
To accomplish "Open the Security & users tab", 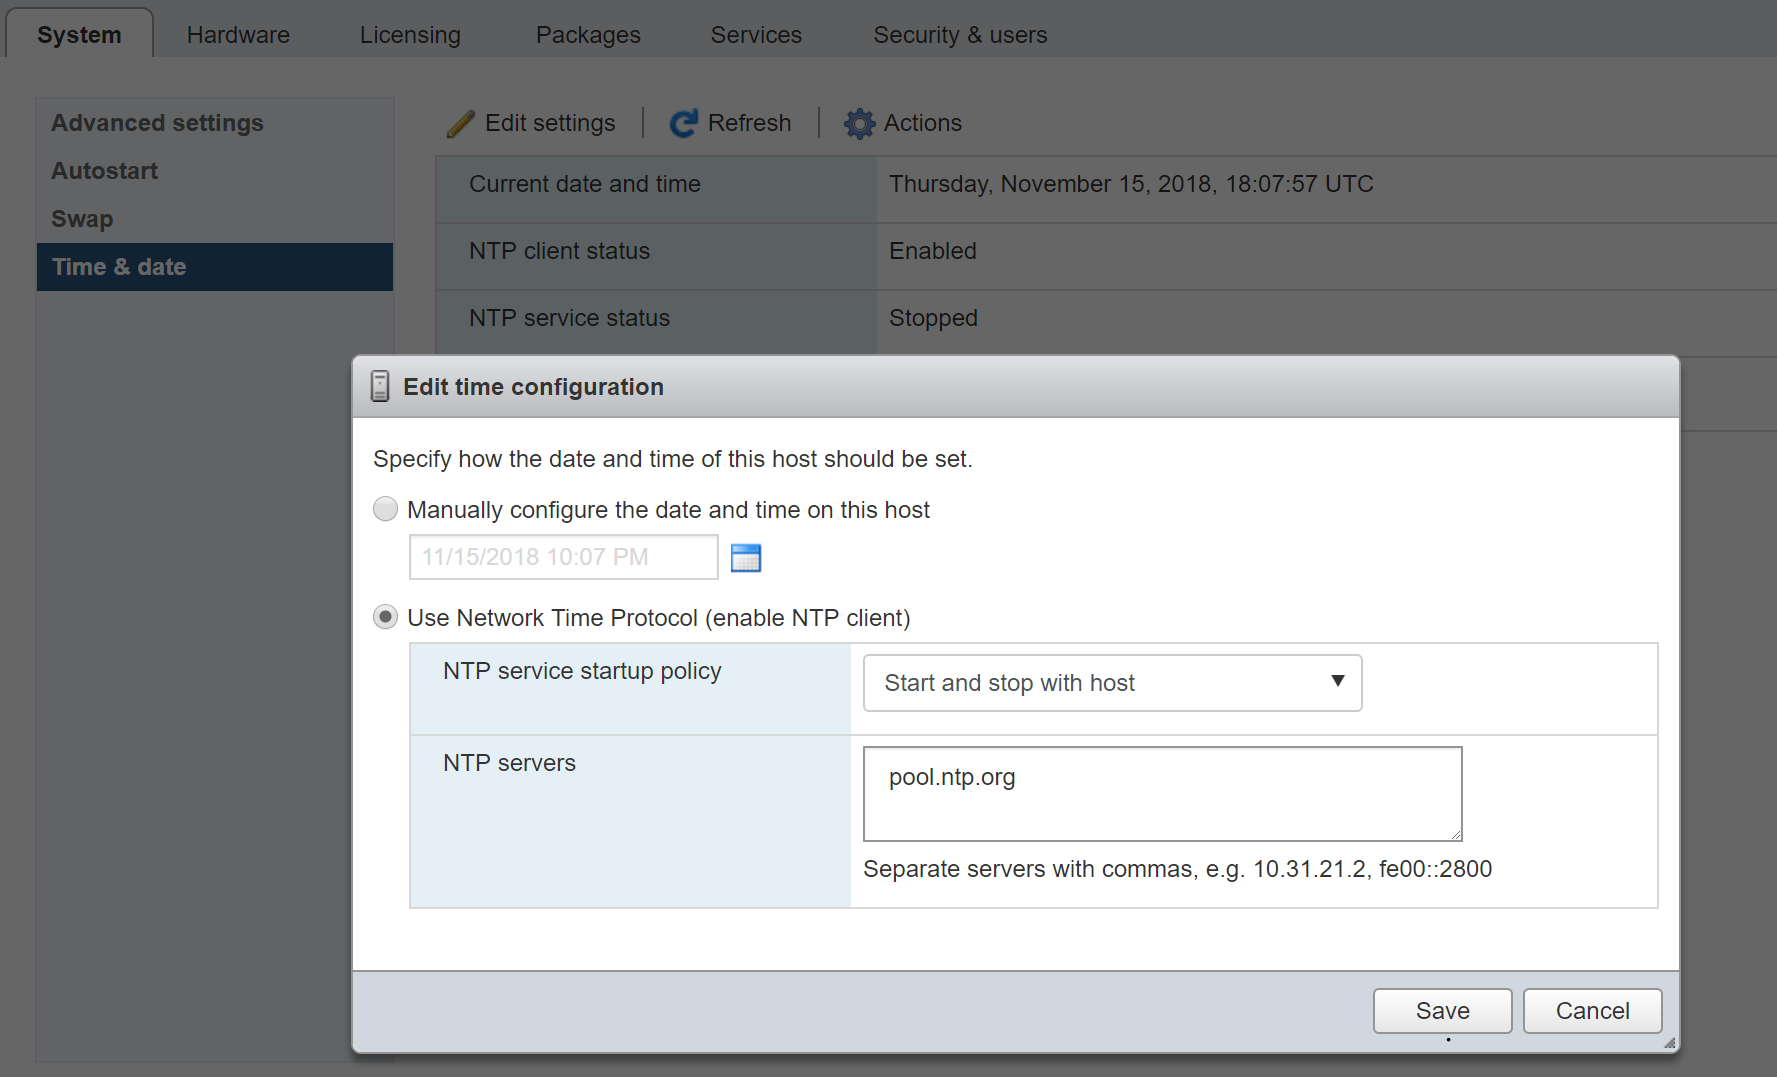I will [x=959, y=33].
